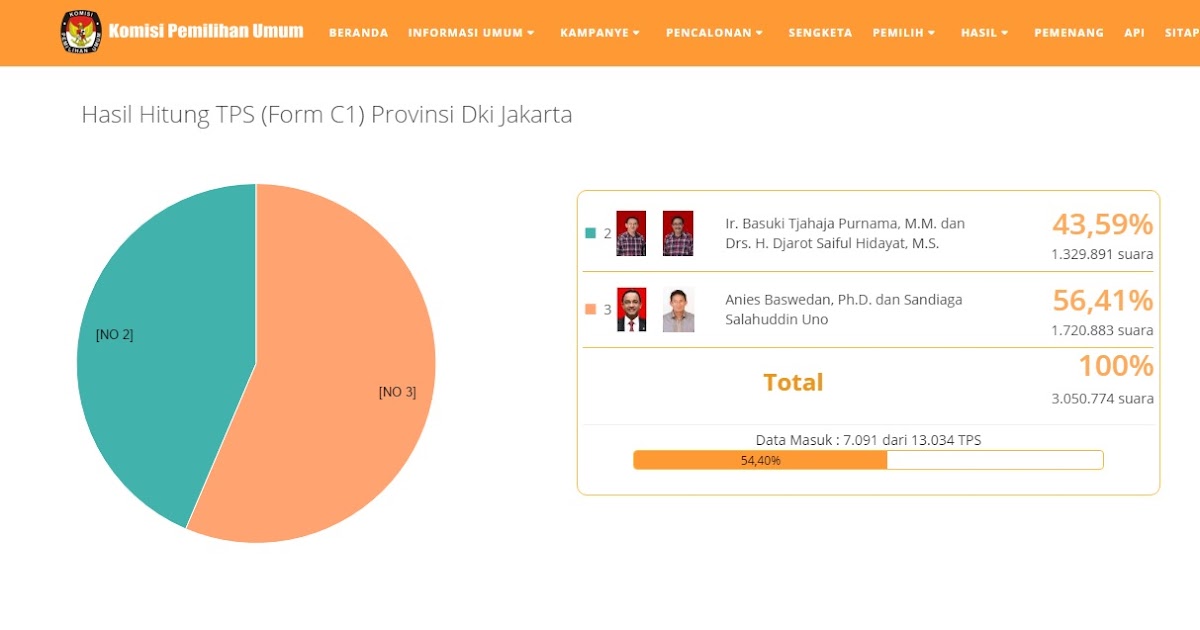Click the Komisi Pemilihan Umum header text
The image size is (1200, 630).
pos(206,30)
